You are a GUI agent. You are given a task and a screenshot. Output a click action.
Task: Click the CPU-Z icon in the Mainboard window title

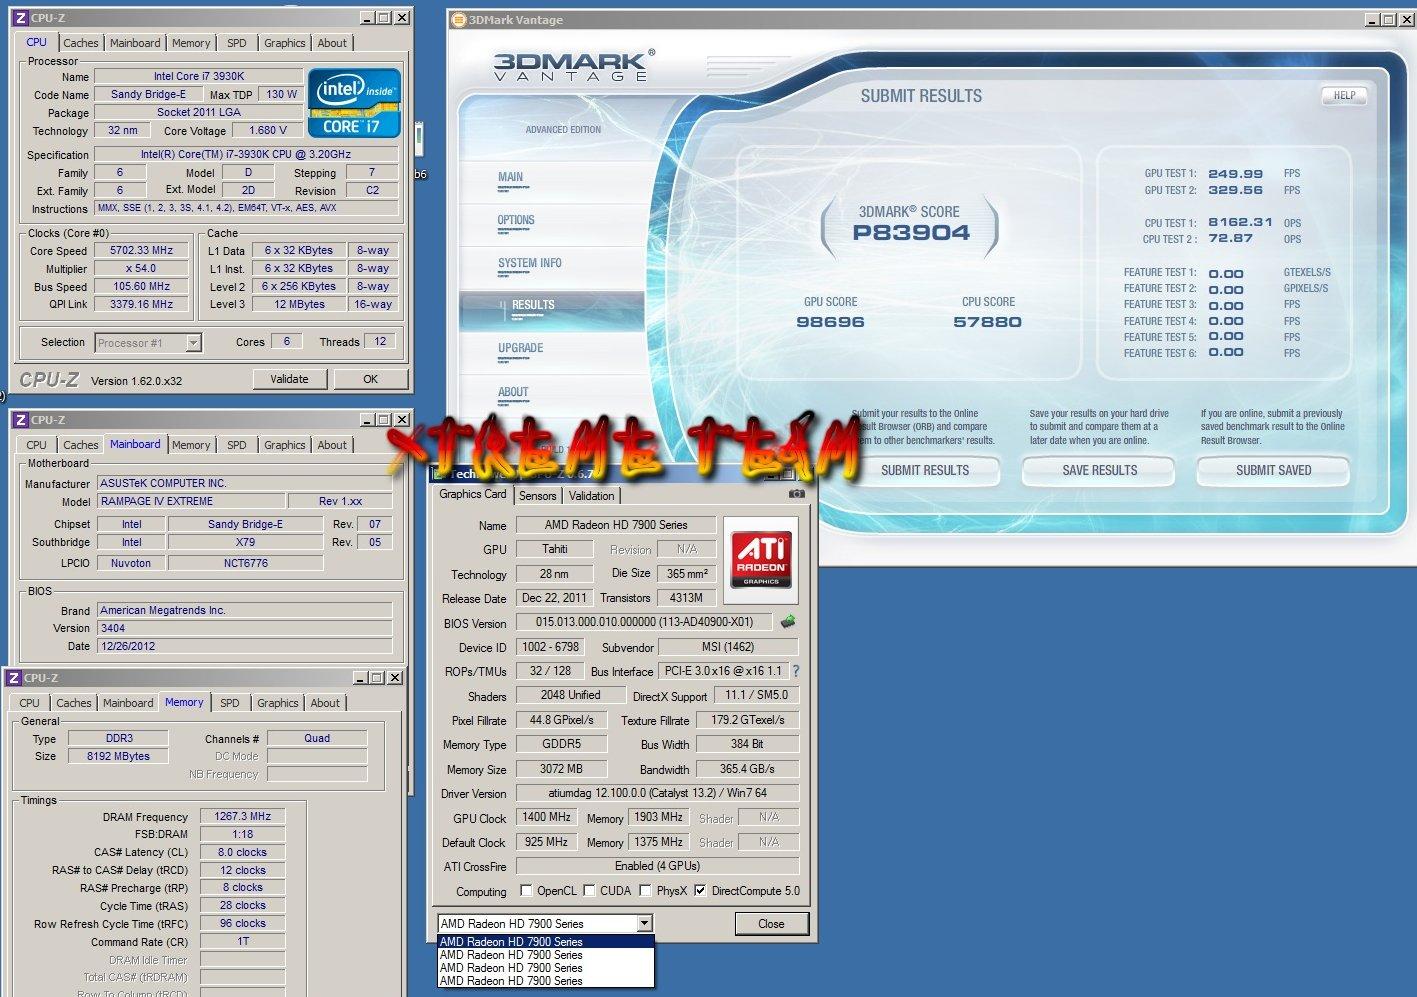[x=20, y=419]
